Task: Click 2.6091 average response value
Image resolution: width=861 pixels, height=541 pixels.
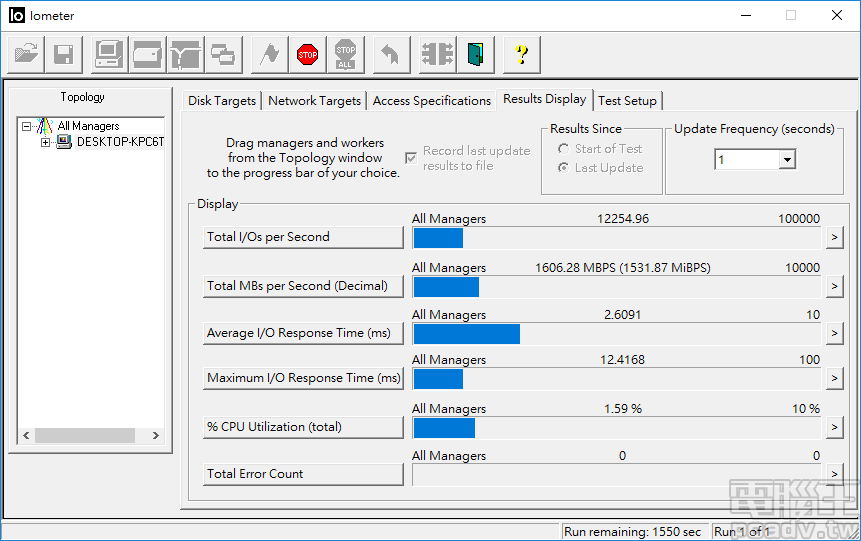Action: pyautogui.click(x=622, y=315)
